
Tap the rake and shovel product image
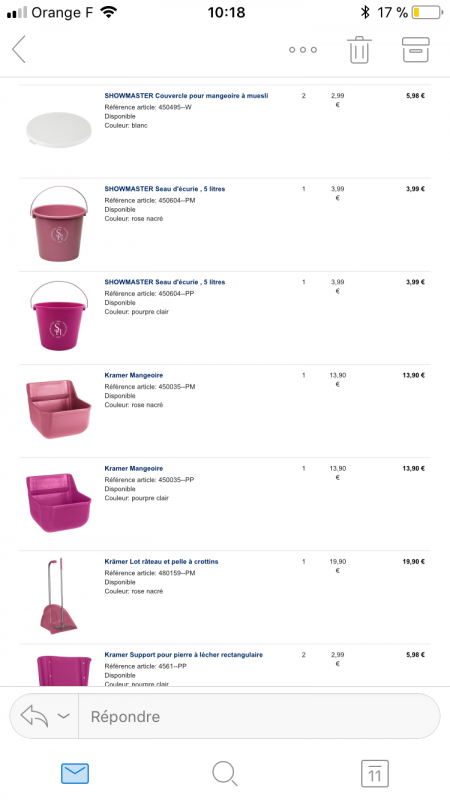[x=58, y=596]
